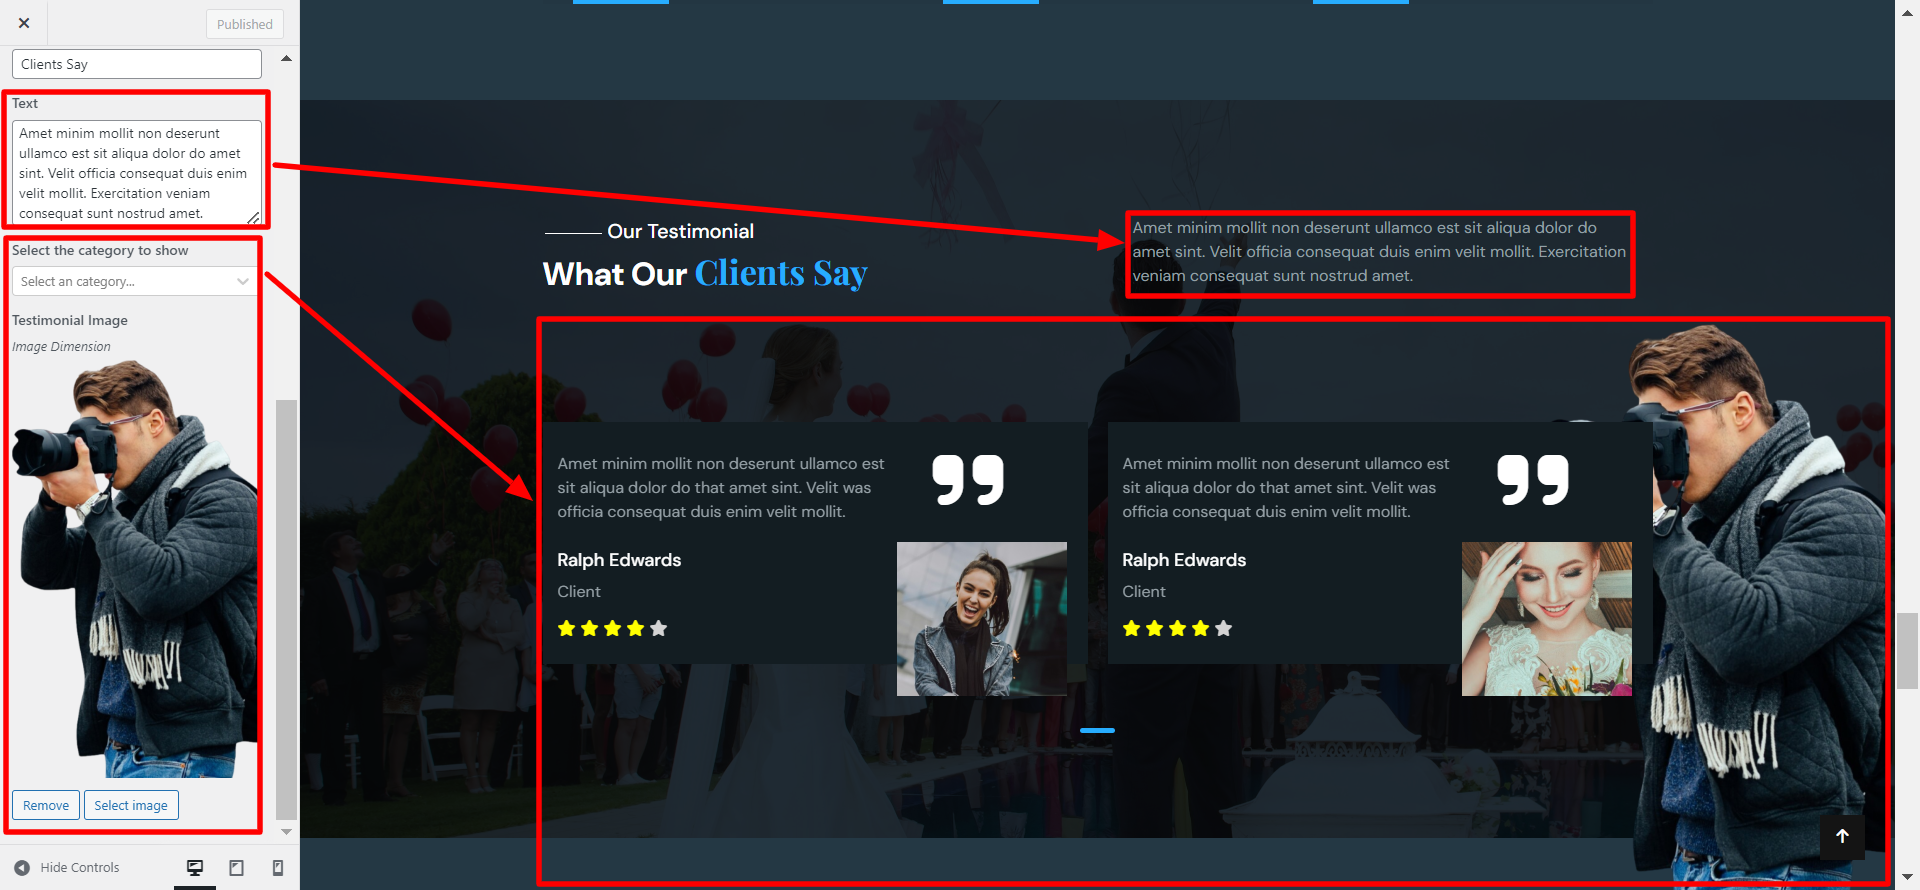The image size is (1920, 890).
Task: Open the 'Select an category...' dropdown
Action: point(135,282)
